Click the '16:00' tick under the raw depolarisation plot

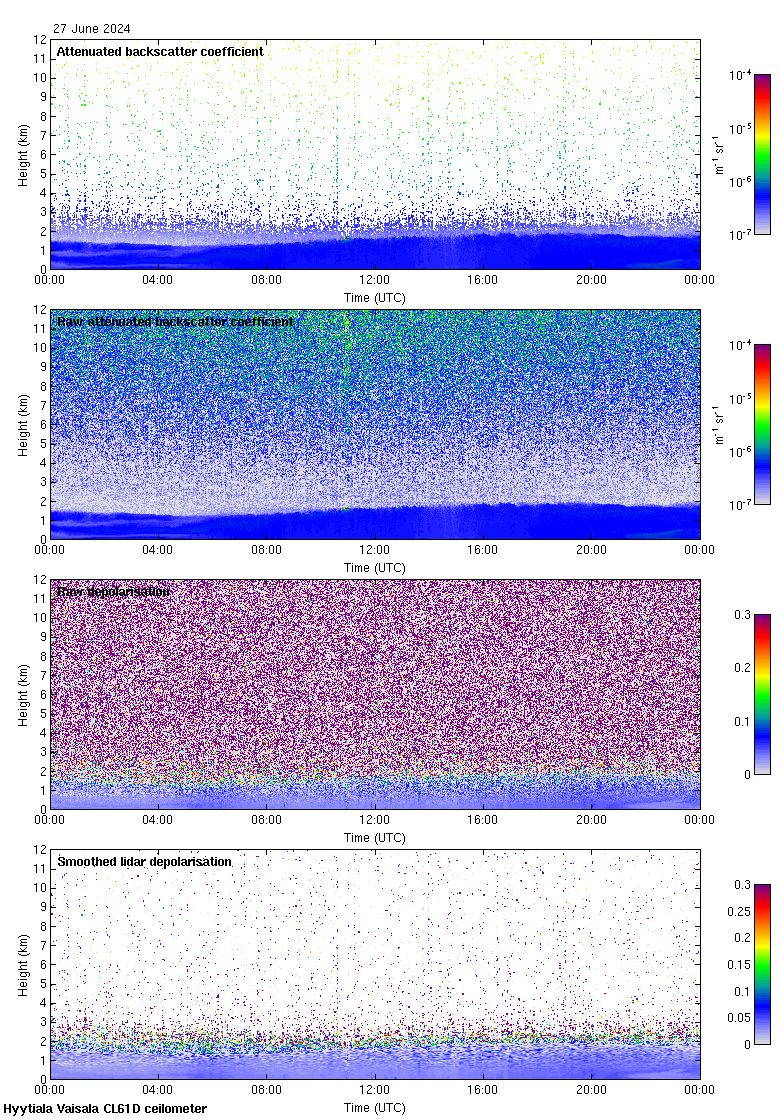click(x=483, y=820)
